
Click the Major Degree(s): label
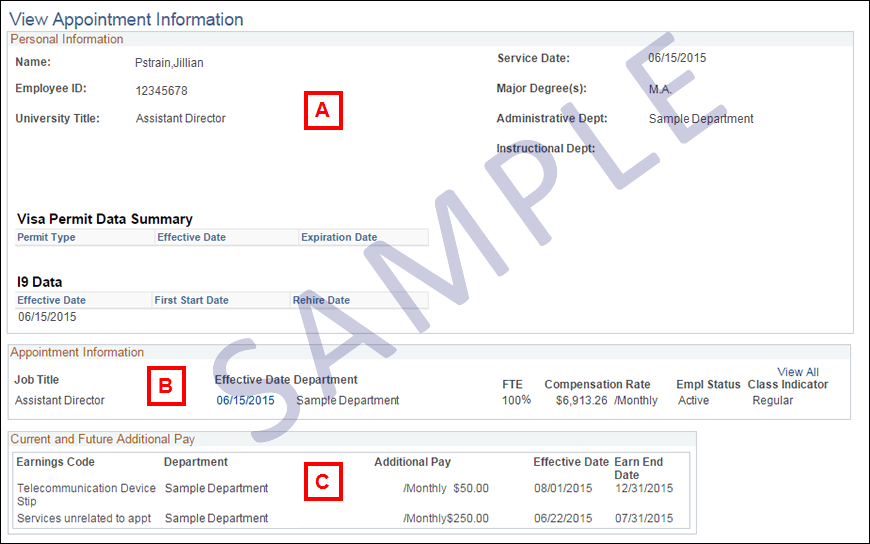pos(542,88)
